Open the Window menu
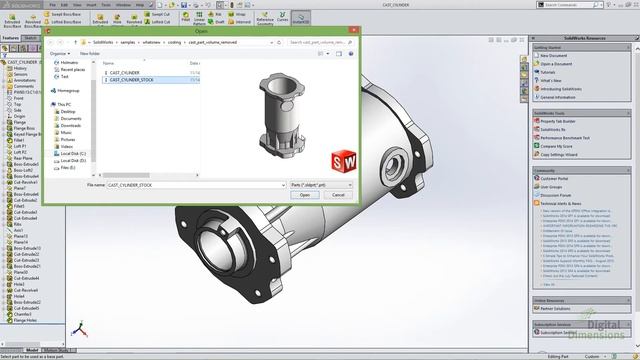The image size is (640, 360). click(x=123, y=5)
